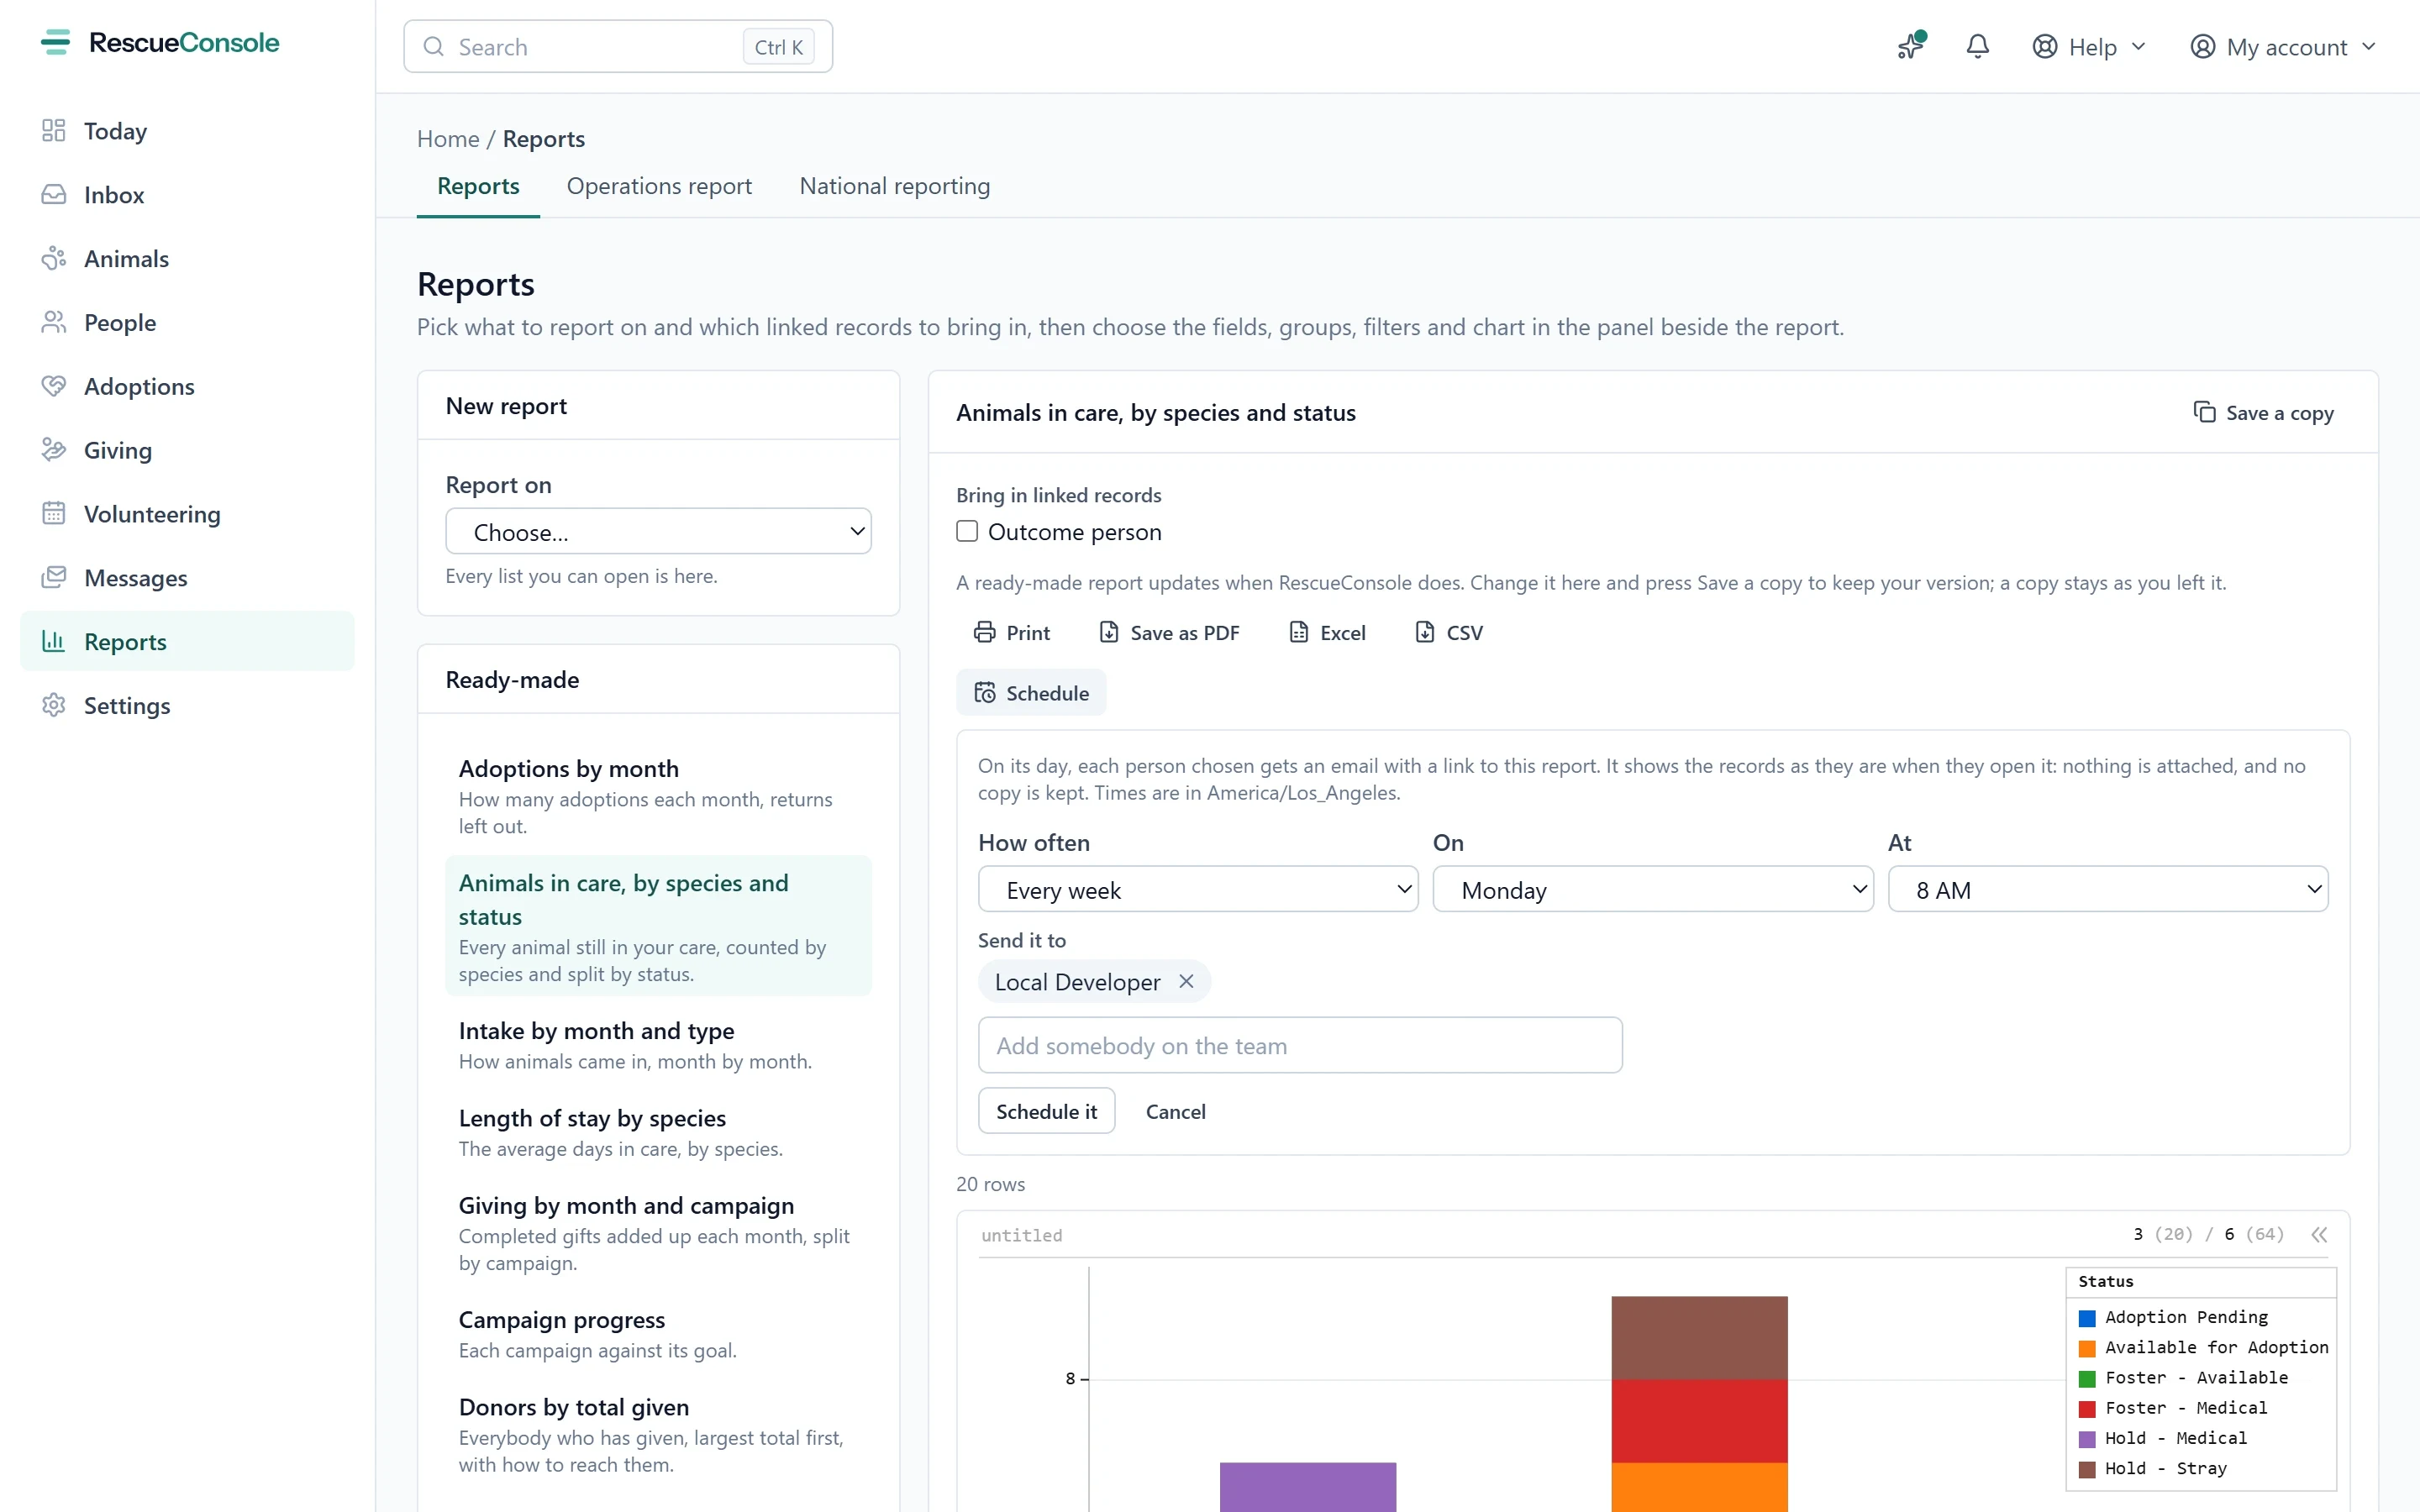Screen dimensions: 2420x1512
Task: Open the On day dropdown
Action: (x=1653, y=889)
